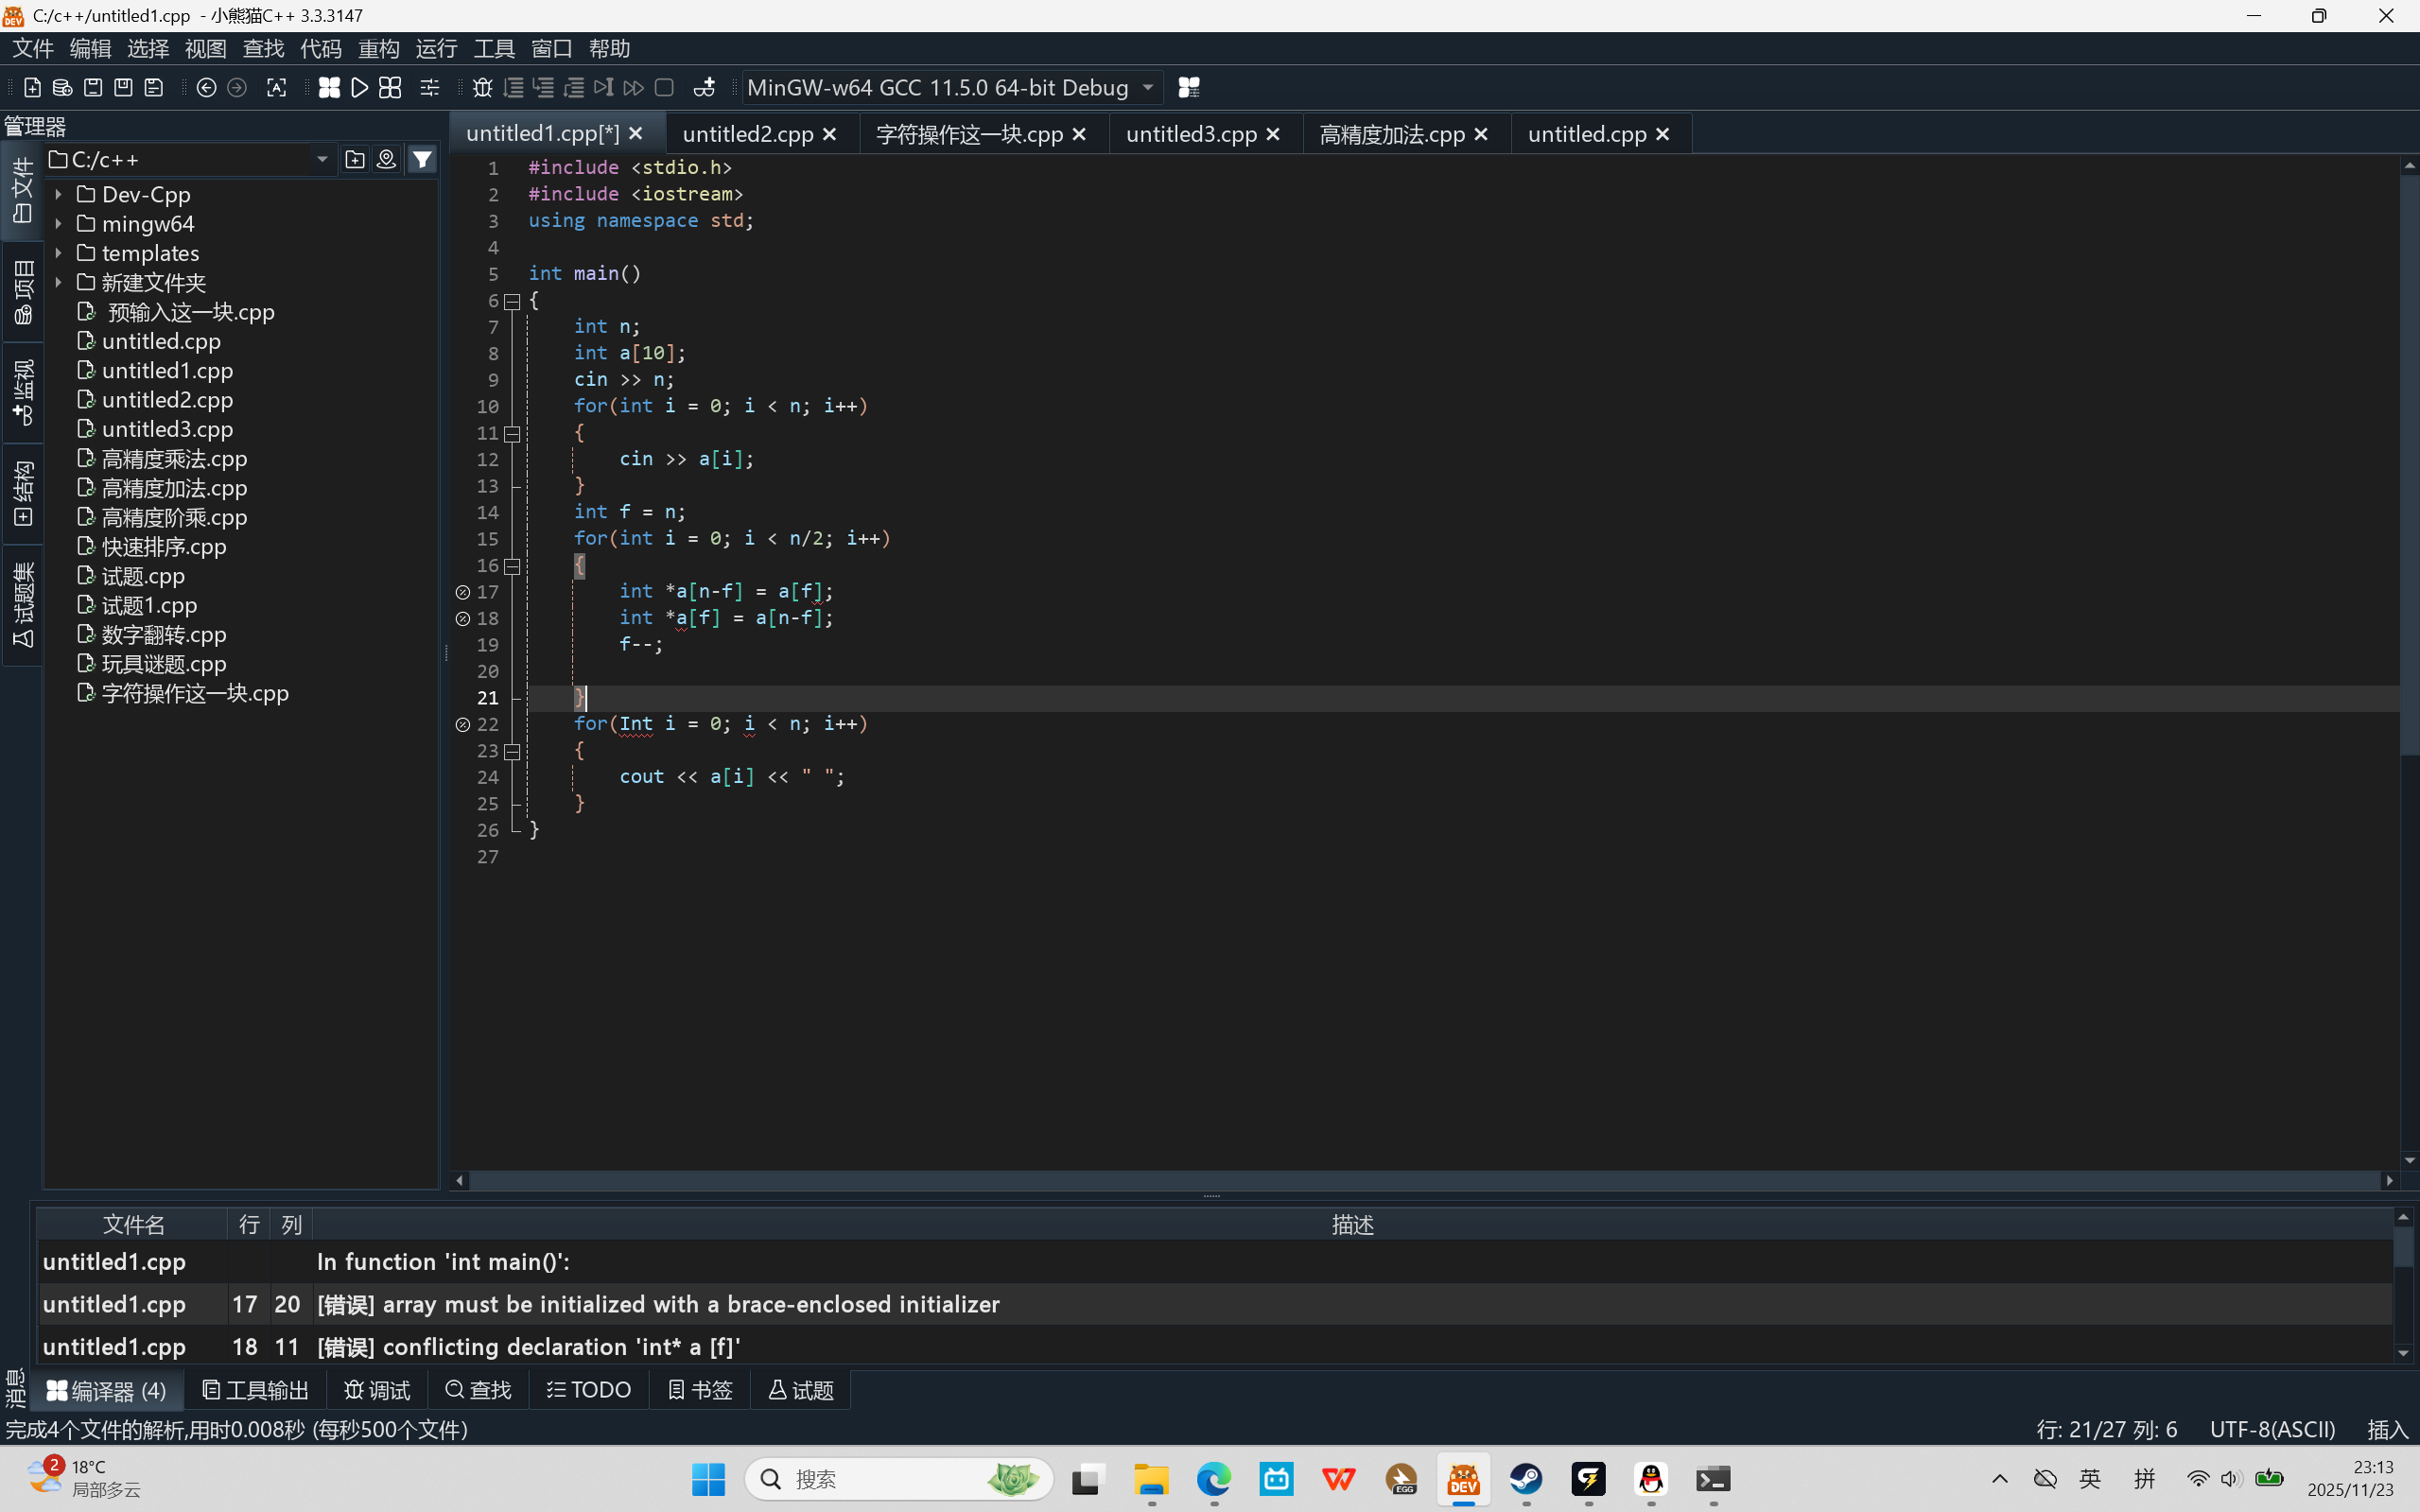Open the MinGW-w64 GCC compiler dropdown
The height and width of the screenshot is (1512, 2420).
pyautogui.click(x=1148, y=88)
